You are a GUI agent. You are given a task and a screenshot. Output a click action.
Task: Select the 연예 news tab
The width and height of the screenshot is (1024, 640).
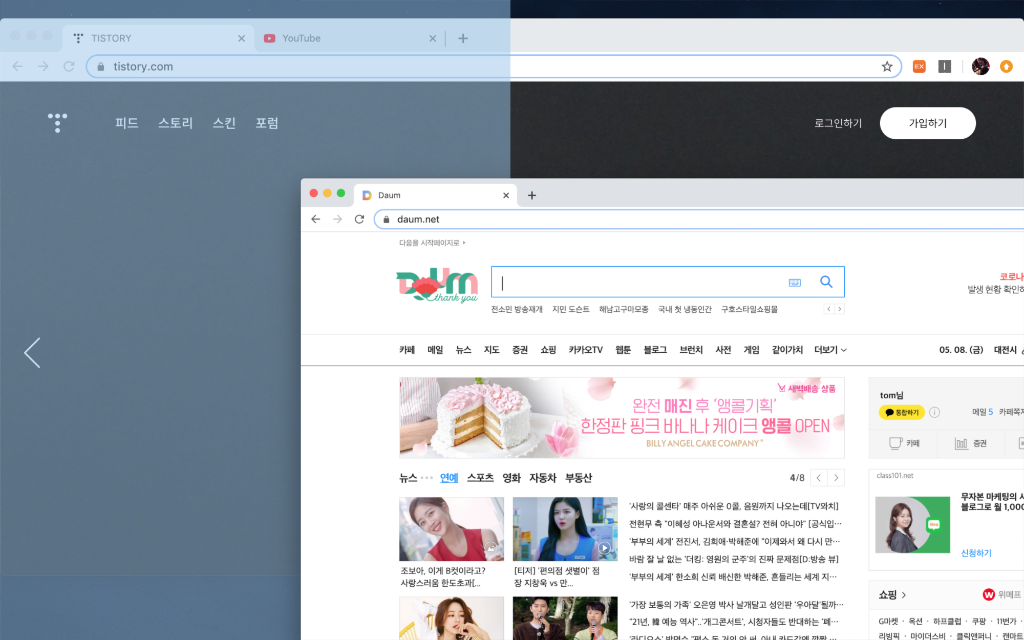[x=449, y=478]
